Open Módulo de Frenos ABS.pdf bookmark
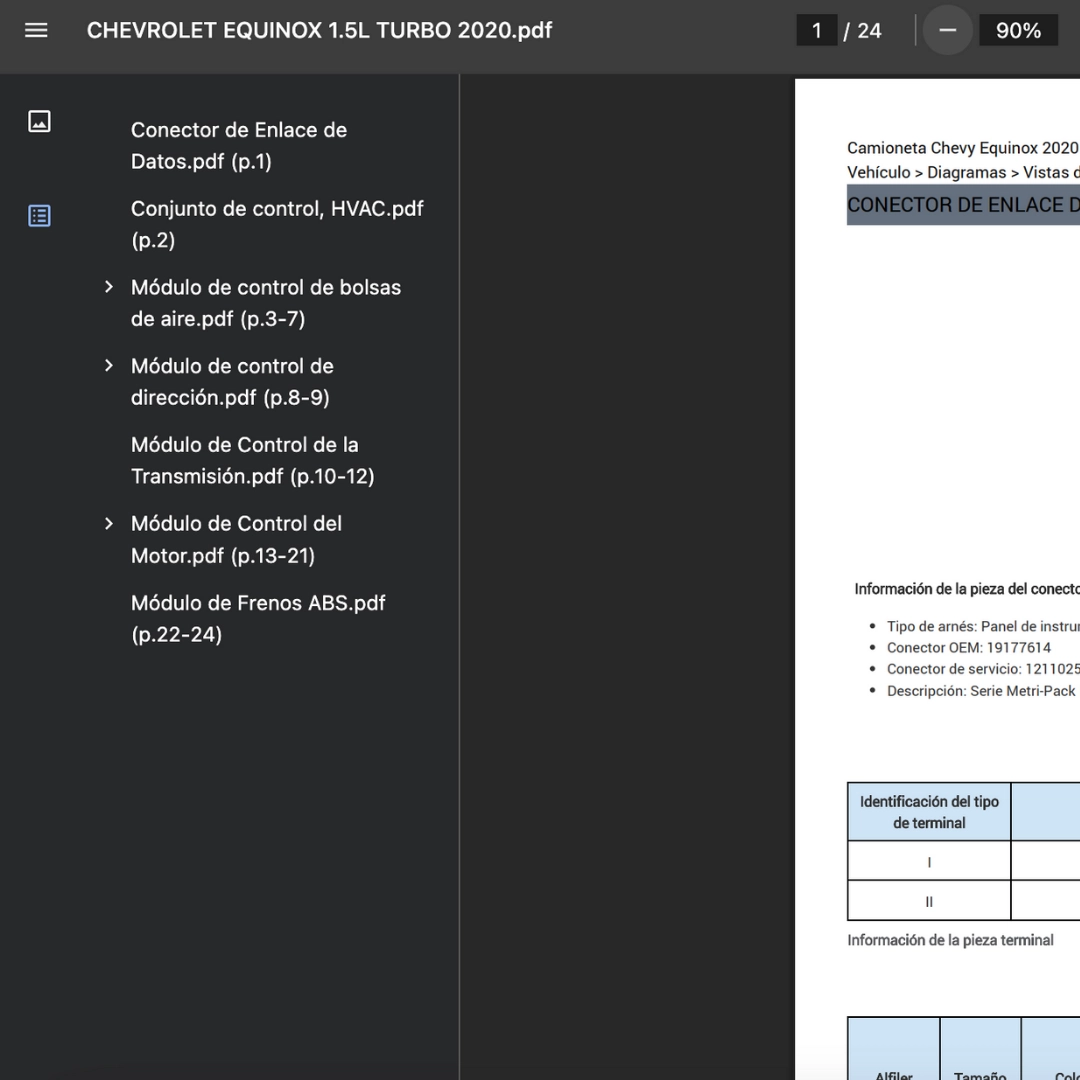 pos(258,619)
